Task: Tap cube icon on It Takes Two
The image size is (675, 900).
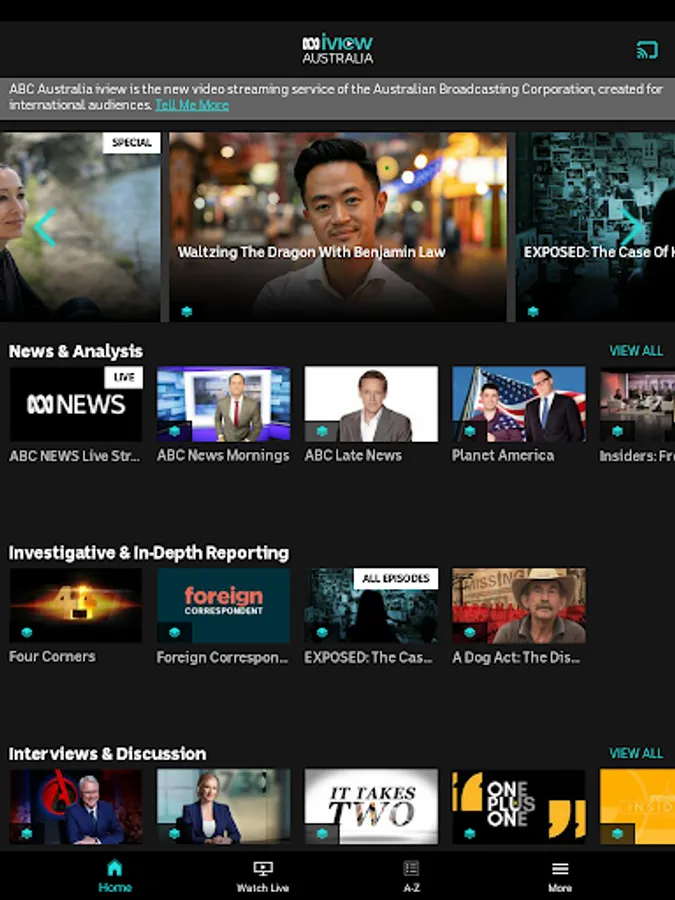Action: [322, 833]
